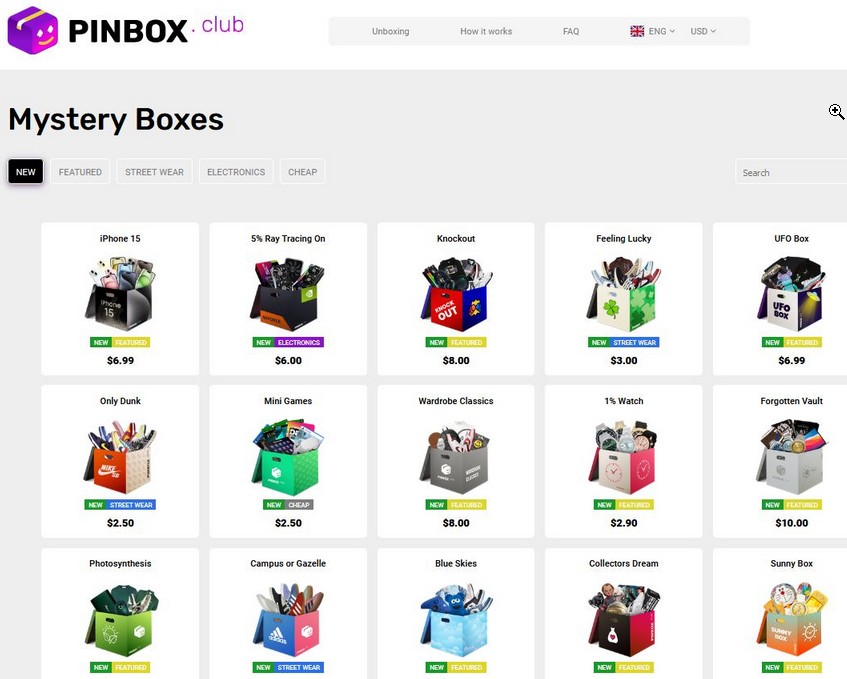Focus the Search input field
Screen dimensions: 847x679
[791, 172]
